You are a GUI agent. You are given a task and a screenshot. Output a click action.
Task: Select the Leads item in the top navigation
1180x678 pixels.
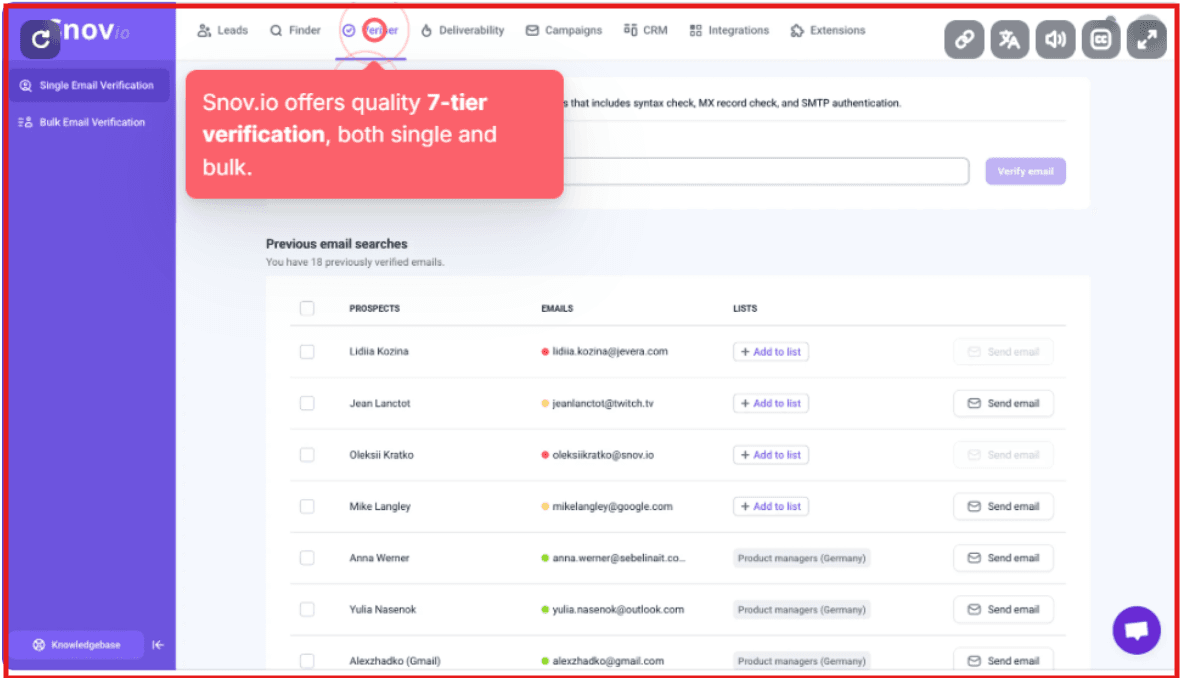(x=222, y=30)
